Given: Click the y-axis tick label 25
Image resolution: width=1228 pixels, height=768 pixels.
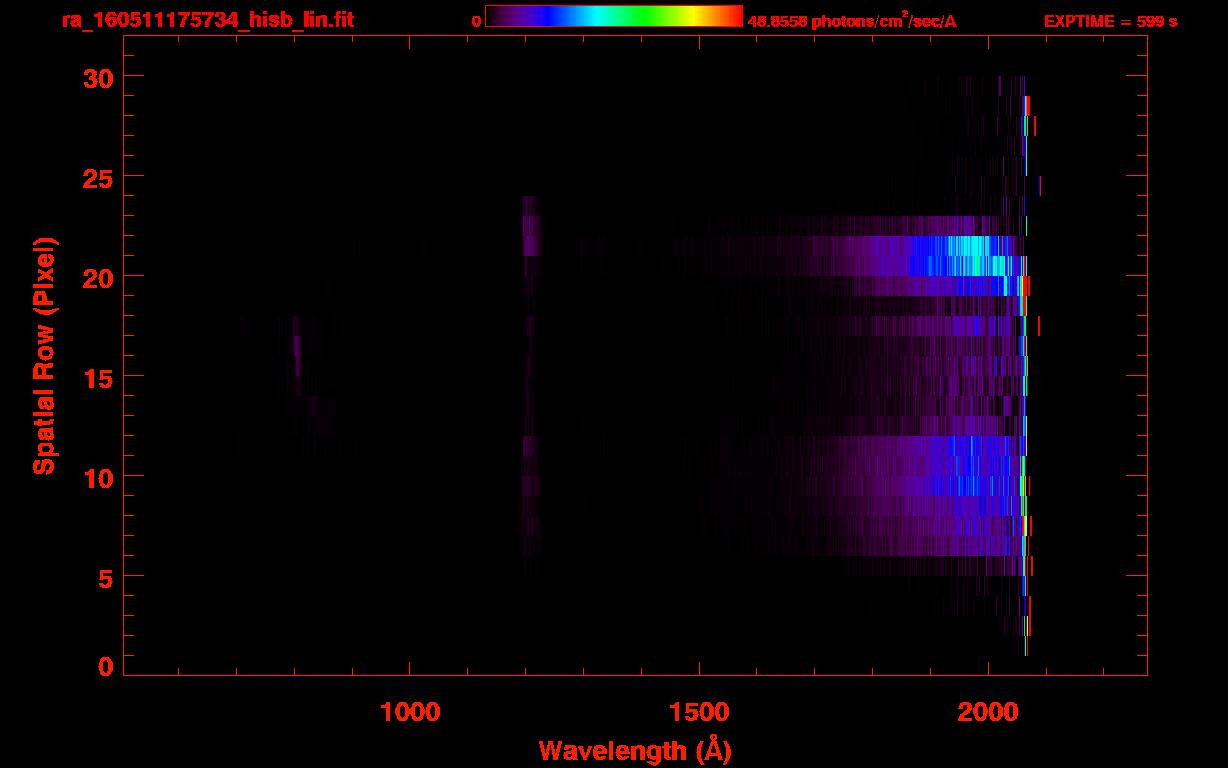Looking at the screenshot, I should click(99, 177).
